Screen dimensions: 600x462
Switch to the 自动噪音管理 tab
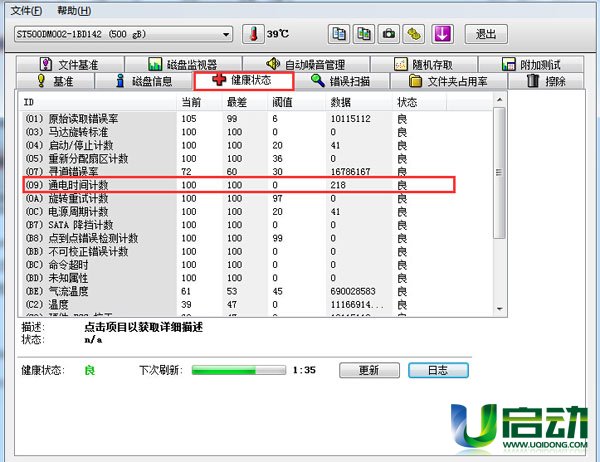click(x=306, y=64)
